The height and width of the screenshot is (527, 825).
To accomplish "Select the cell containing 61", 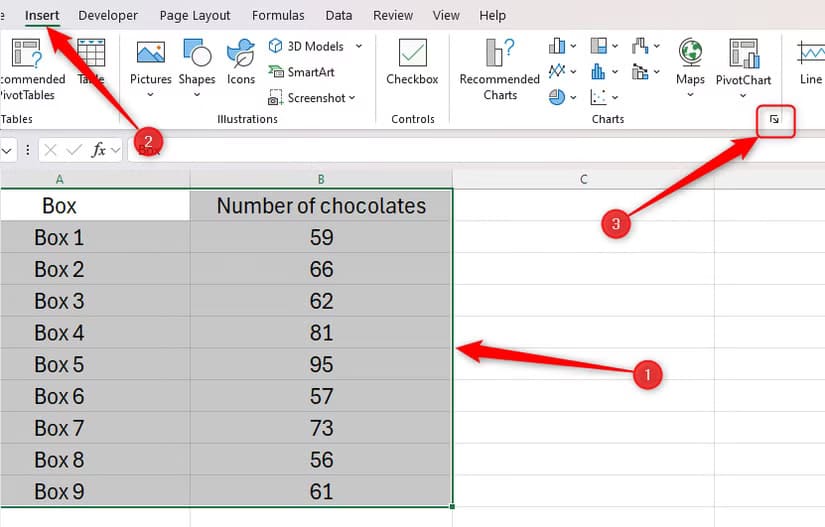I will pos(321,491).
